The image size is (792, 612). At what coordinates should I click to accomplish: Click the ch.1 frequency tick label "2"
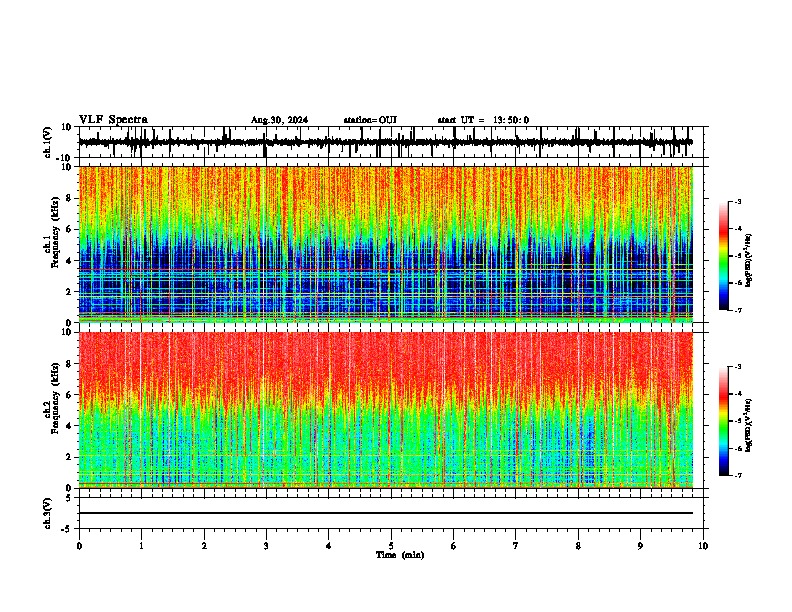[69, 292]
